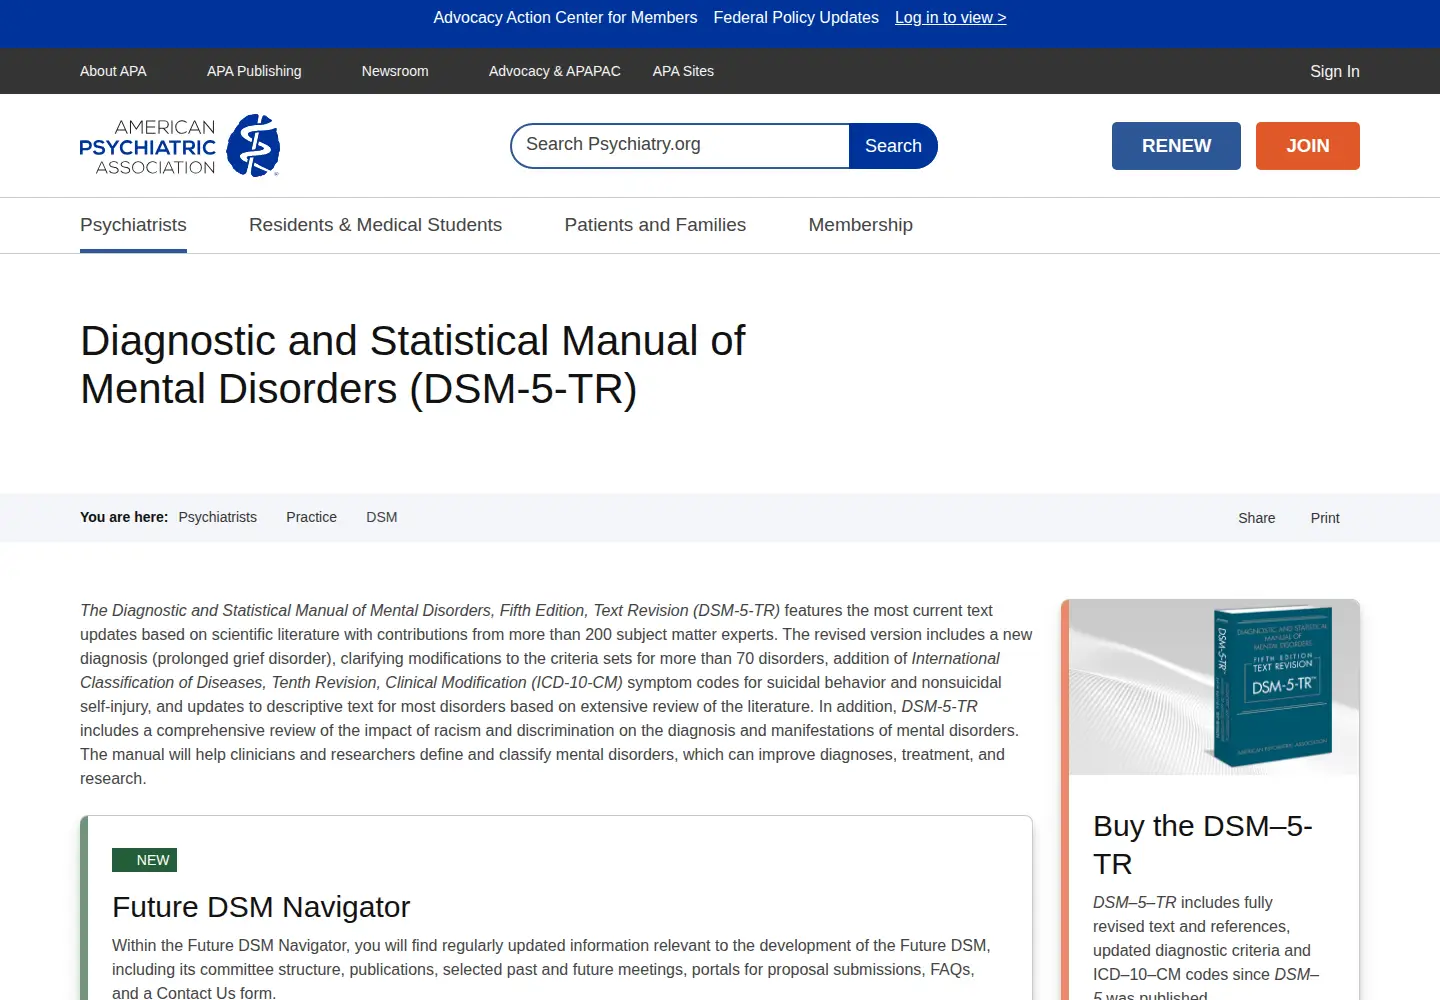Click the Psychiatrists breadcrumb link

[x=218, y=517]
